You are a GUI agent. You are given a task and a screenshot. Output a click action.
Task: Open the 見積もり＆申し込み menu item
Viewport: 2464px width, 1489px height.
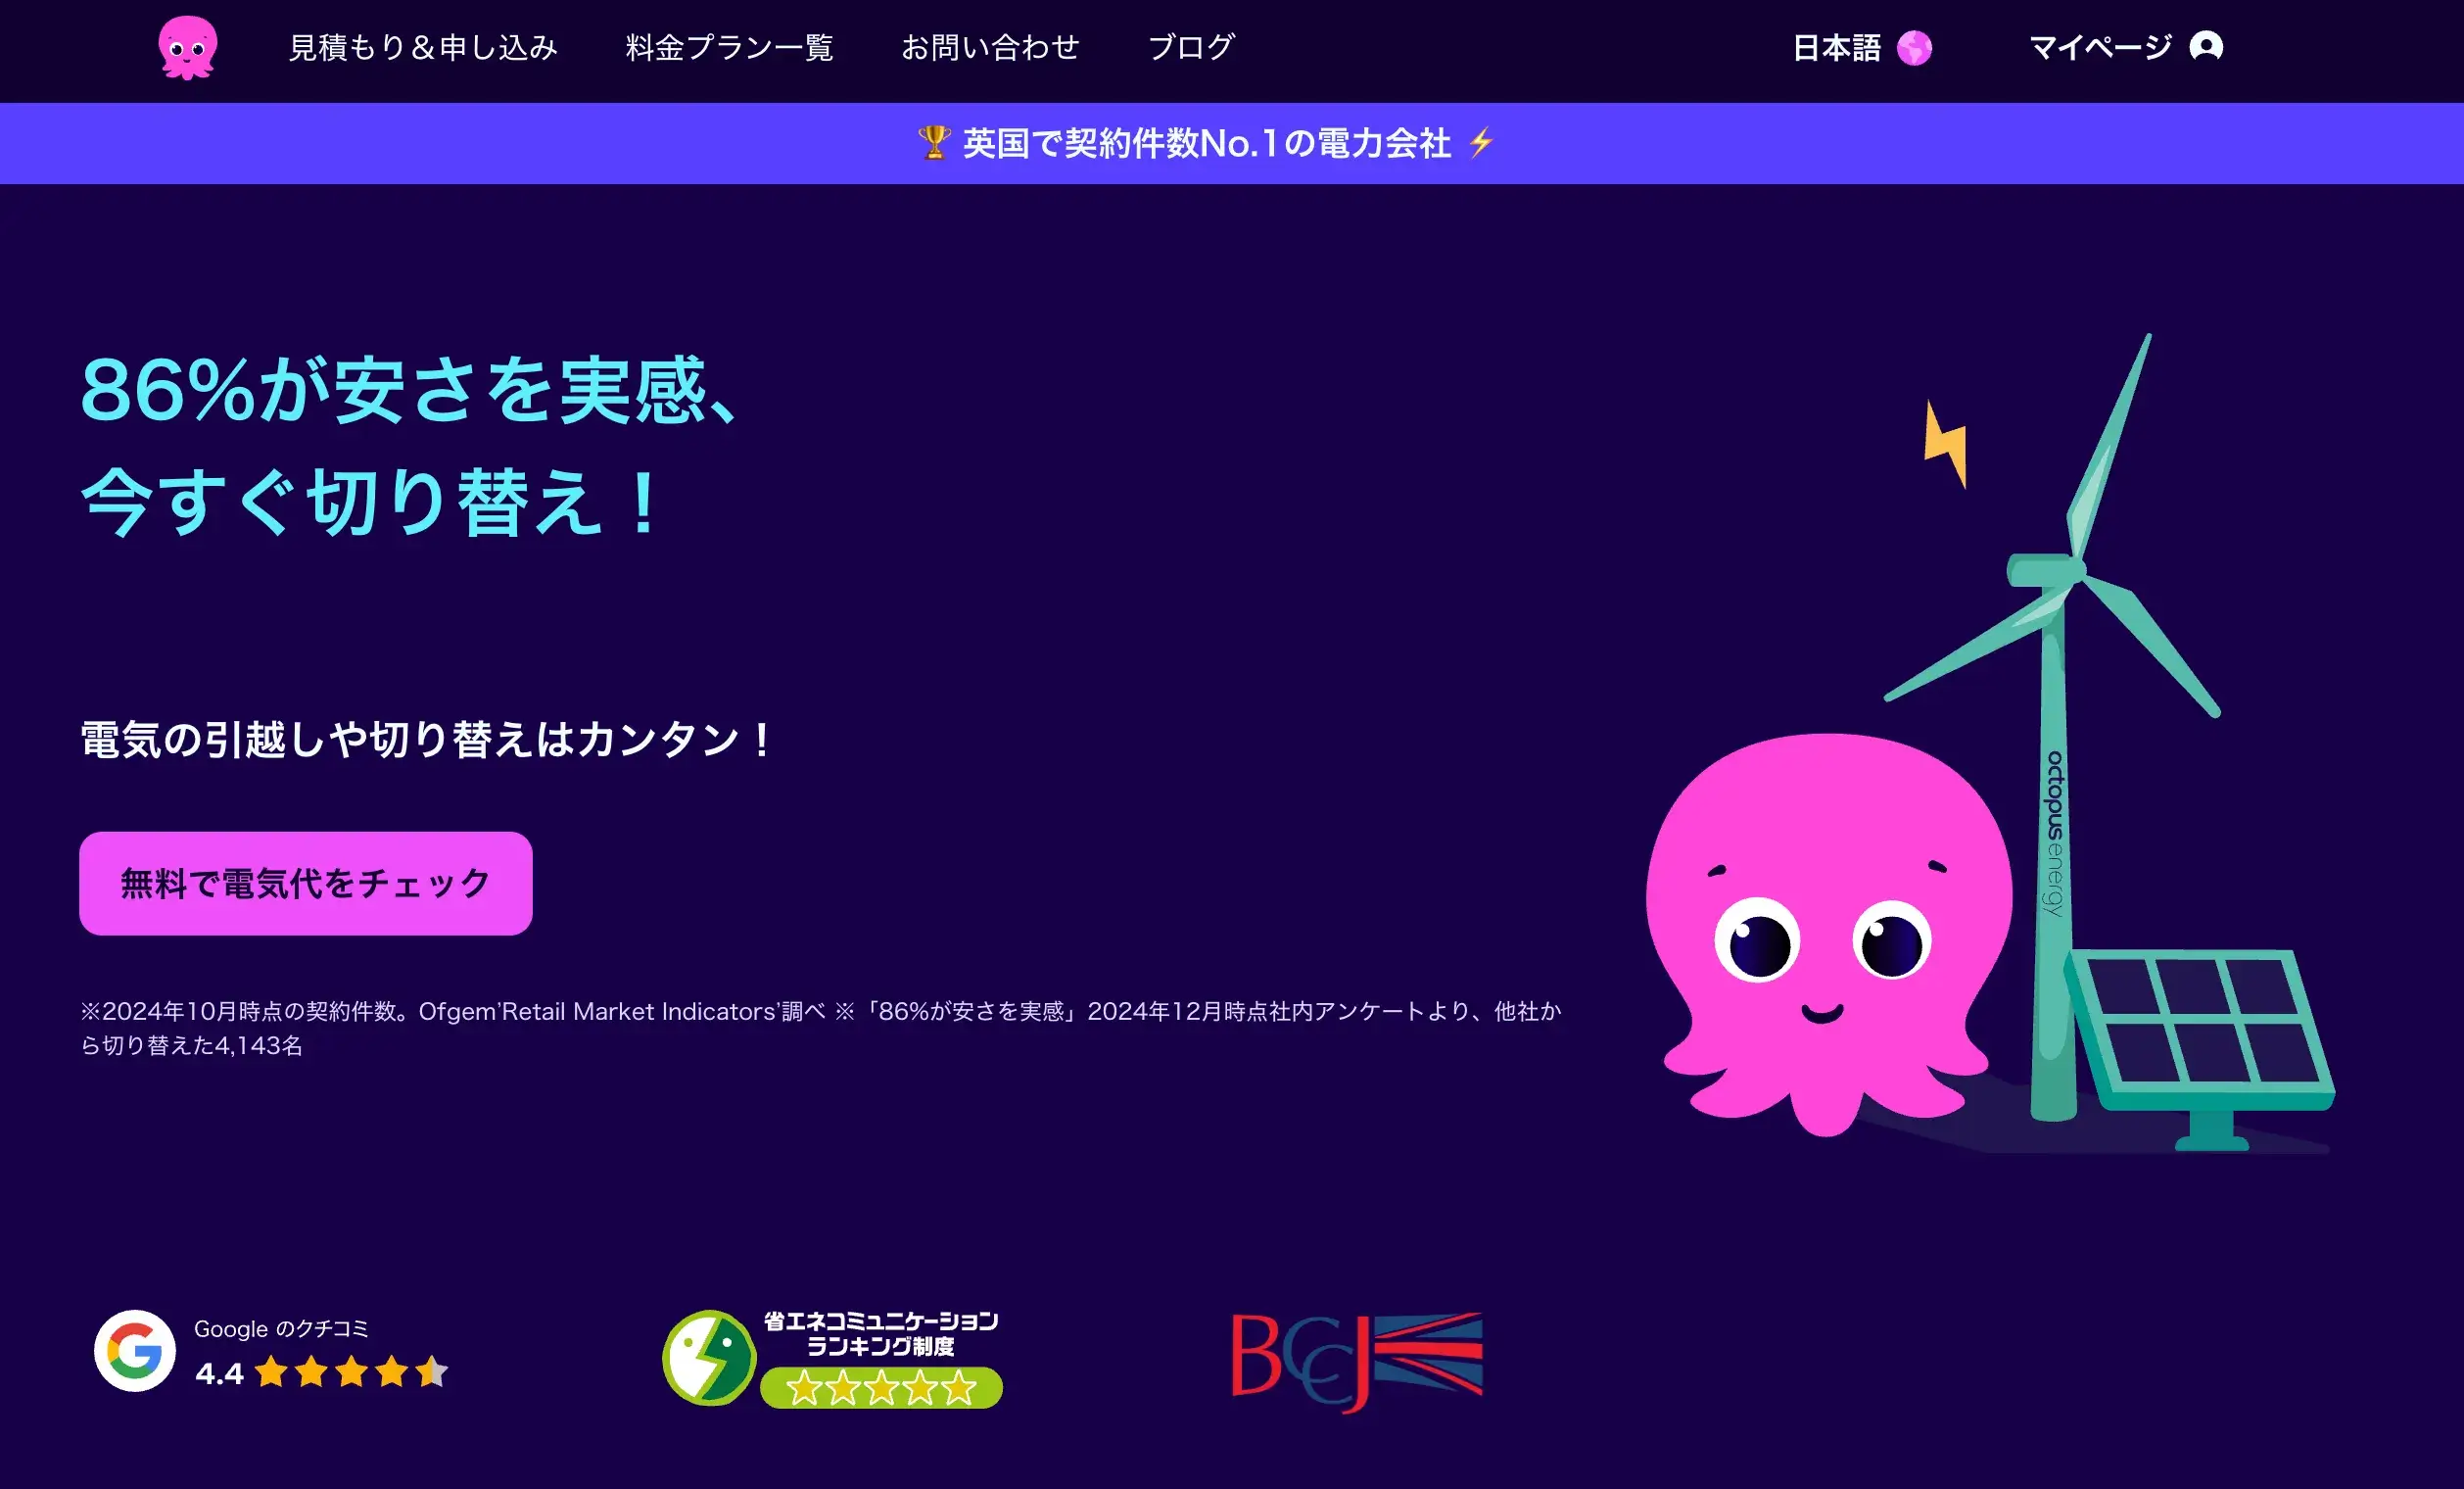(423, 47)
